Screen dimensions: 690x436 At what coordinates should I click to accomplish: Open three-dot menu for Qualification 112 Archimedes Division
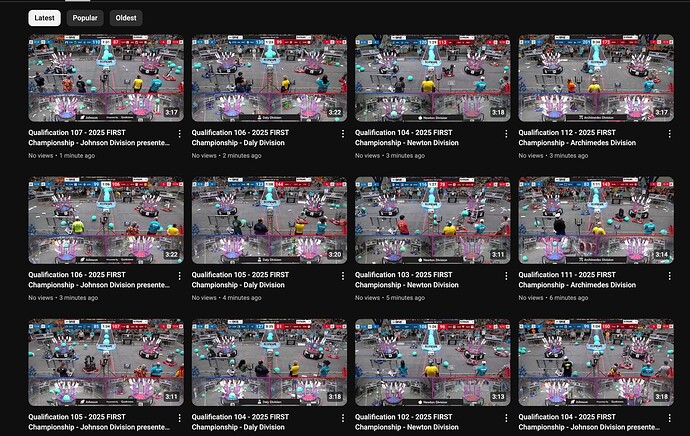[669, 134]
